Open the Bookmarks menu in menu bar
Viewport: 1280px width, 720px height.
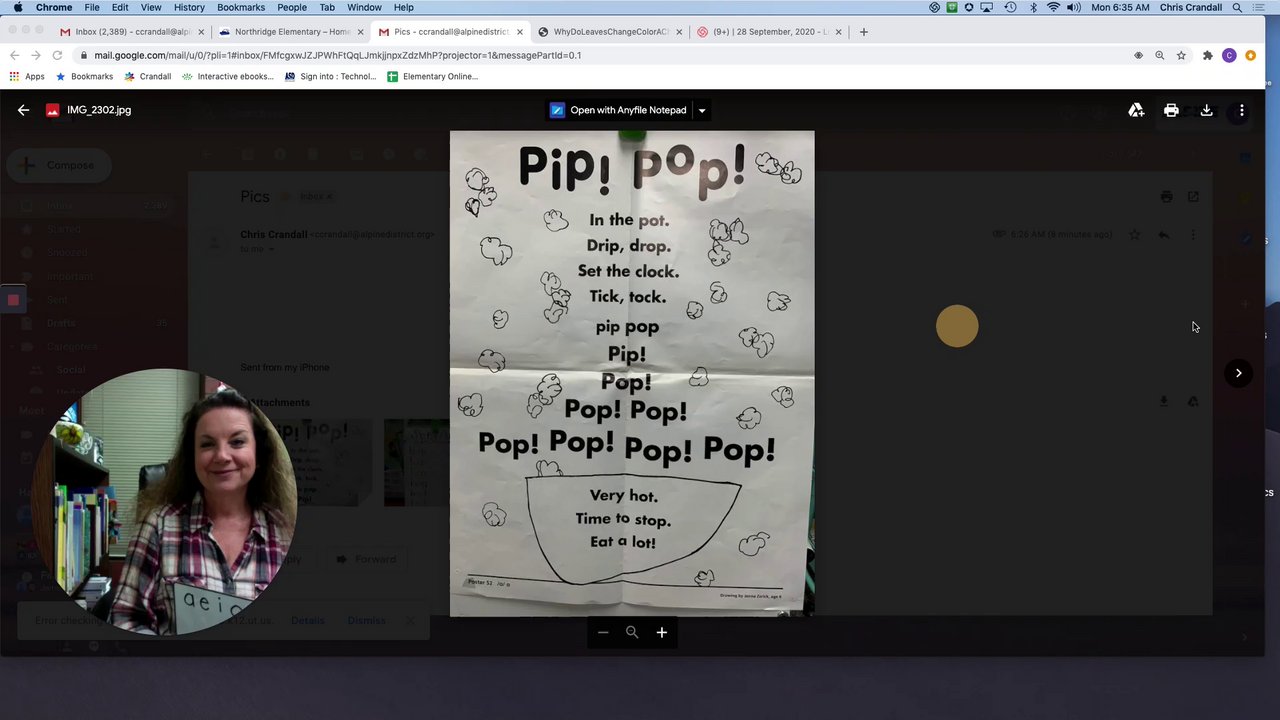[241, 7]
